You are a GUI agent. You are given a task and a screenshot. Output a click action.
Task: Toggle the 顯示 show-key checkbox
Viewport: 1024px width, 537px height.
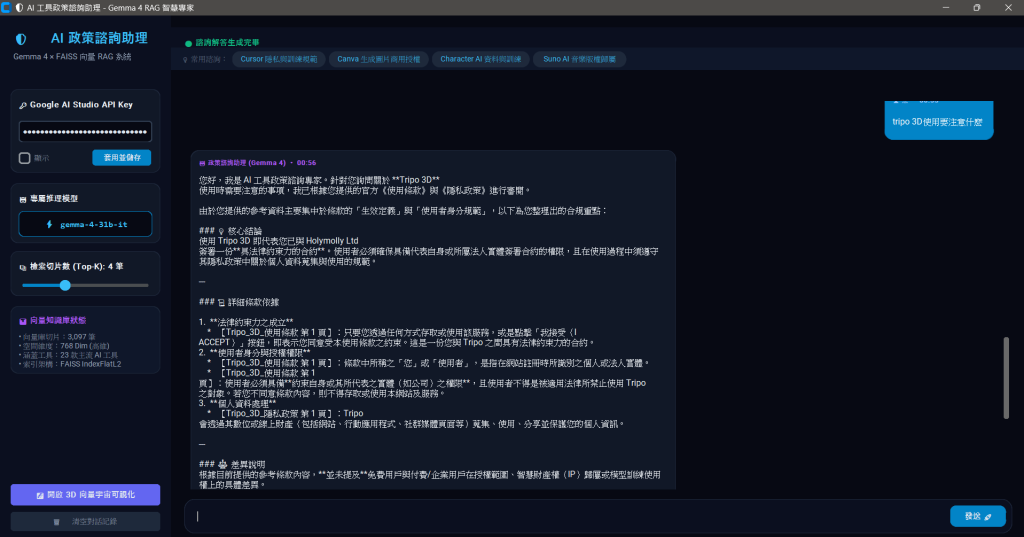pyautogui.click(x=24, y=158)
